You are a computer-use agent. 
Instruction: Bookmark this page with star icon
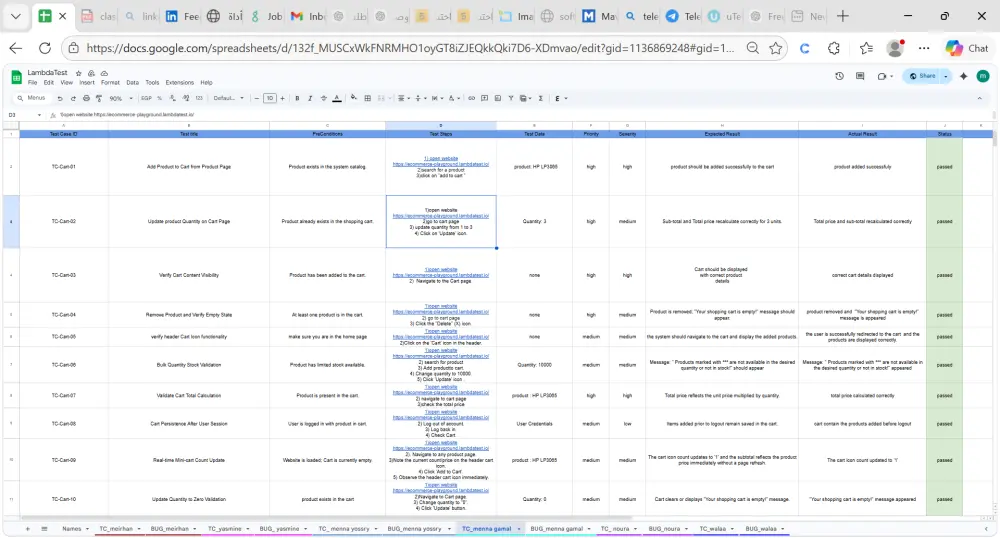tap(776, 48)
